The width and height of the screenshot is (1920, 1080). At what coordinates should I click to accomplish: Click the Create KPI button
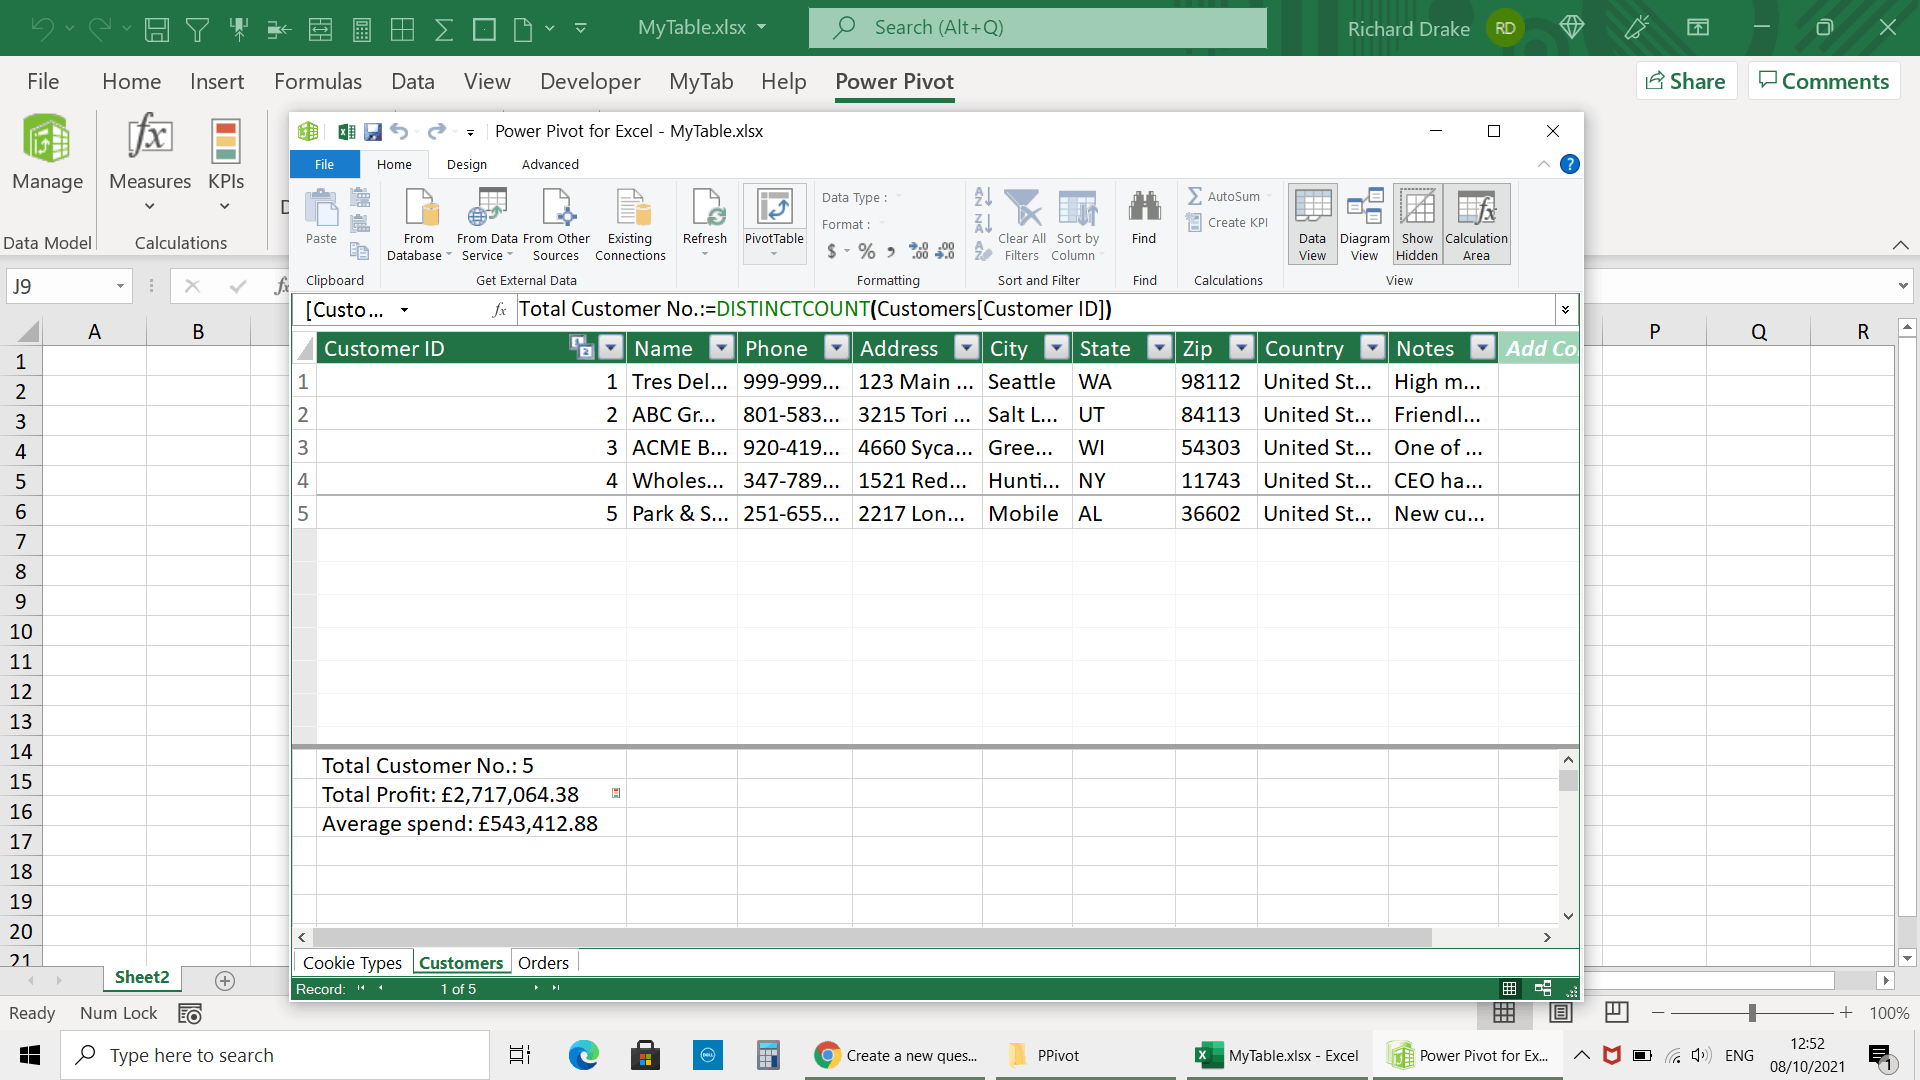pos(1228,223)
